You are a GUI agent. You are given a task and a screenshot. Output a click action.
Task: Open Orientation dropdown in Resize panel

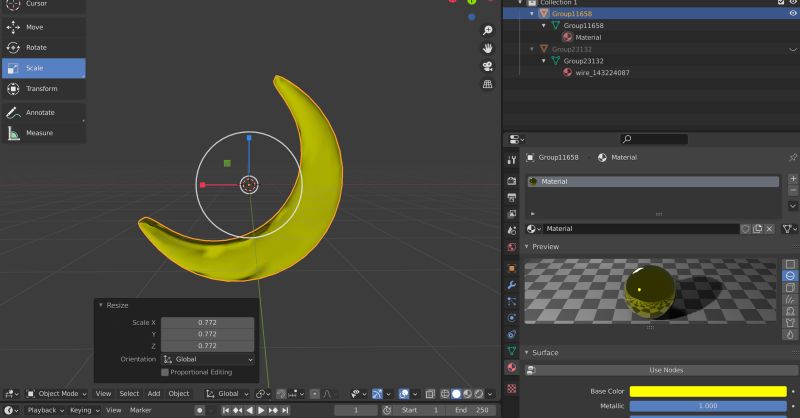[208, 360]
